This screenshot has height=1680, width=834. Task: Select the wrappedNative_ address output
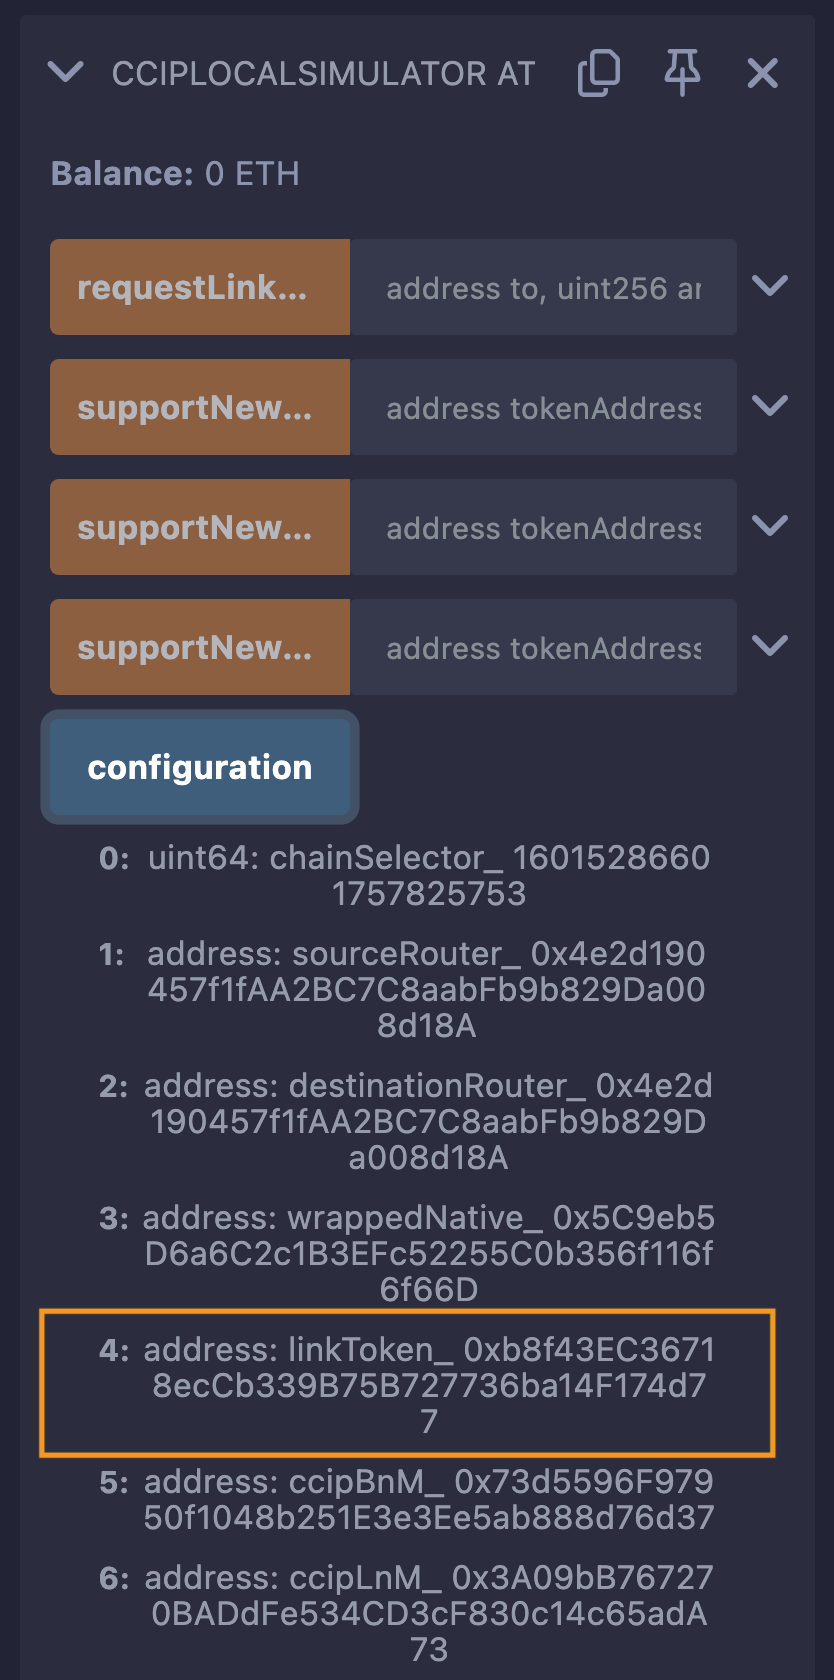pyautogui.click(x=428, y=1253)
